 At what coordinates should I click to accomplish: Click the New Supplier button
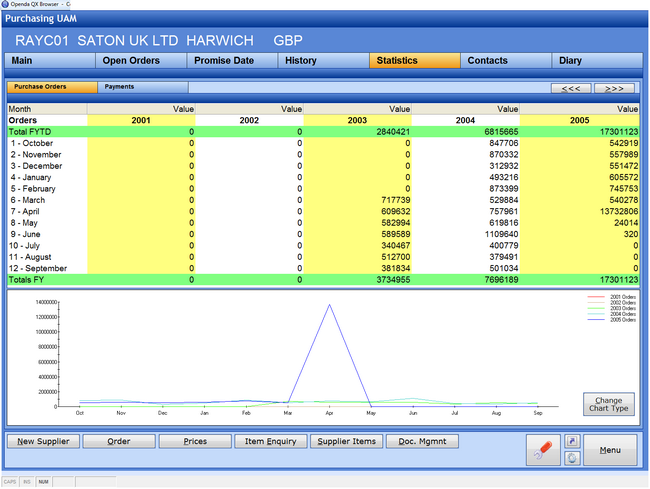pyautogui.click(x=43, y=441)
